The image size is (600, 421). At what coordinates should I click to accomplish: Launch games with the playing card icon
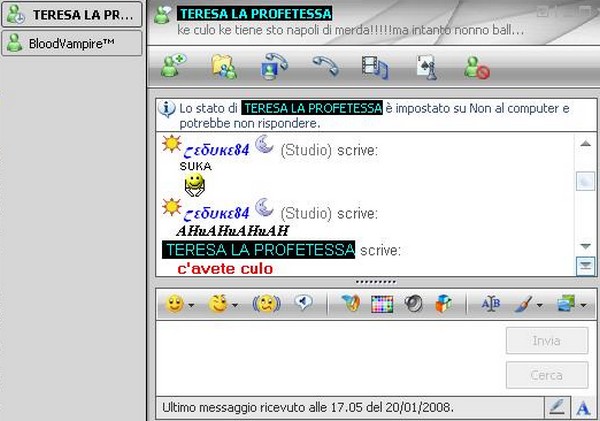point(427,67)
